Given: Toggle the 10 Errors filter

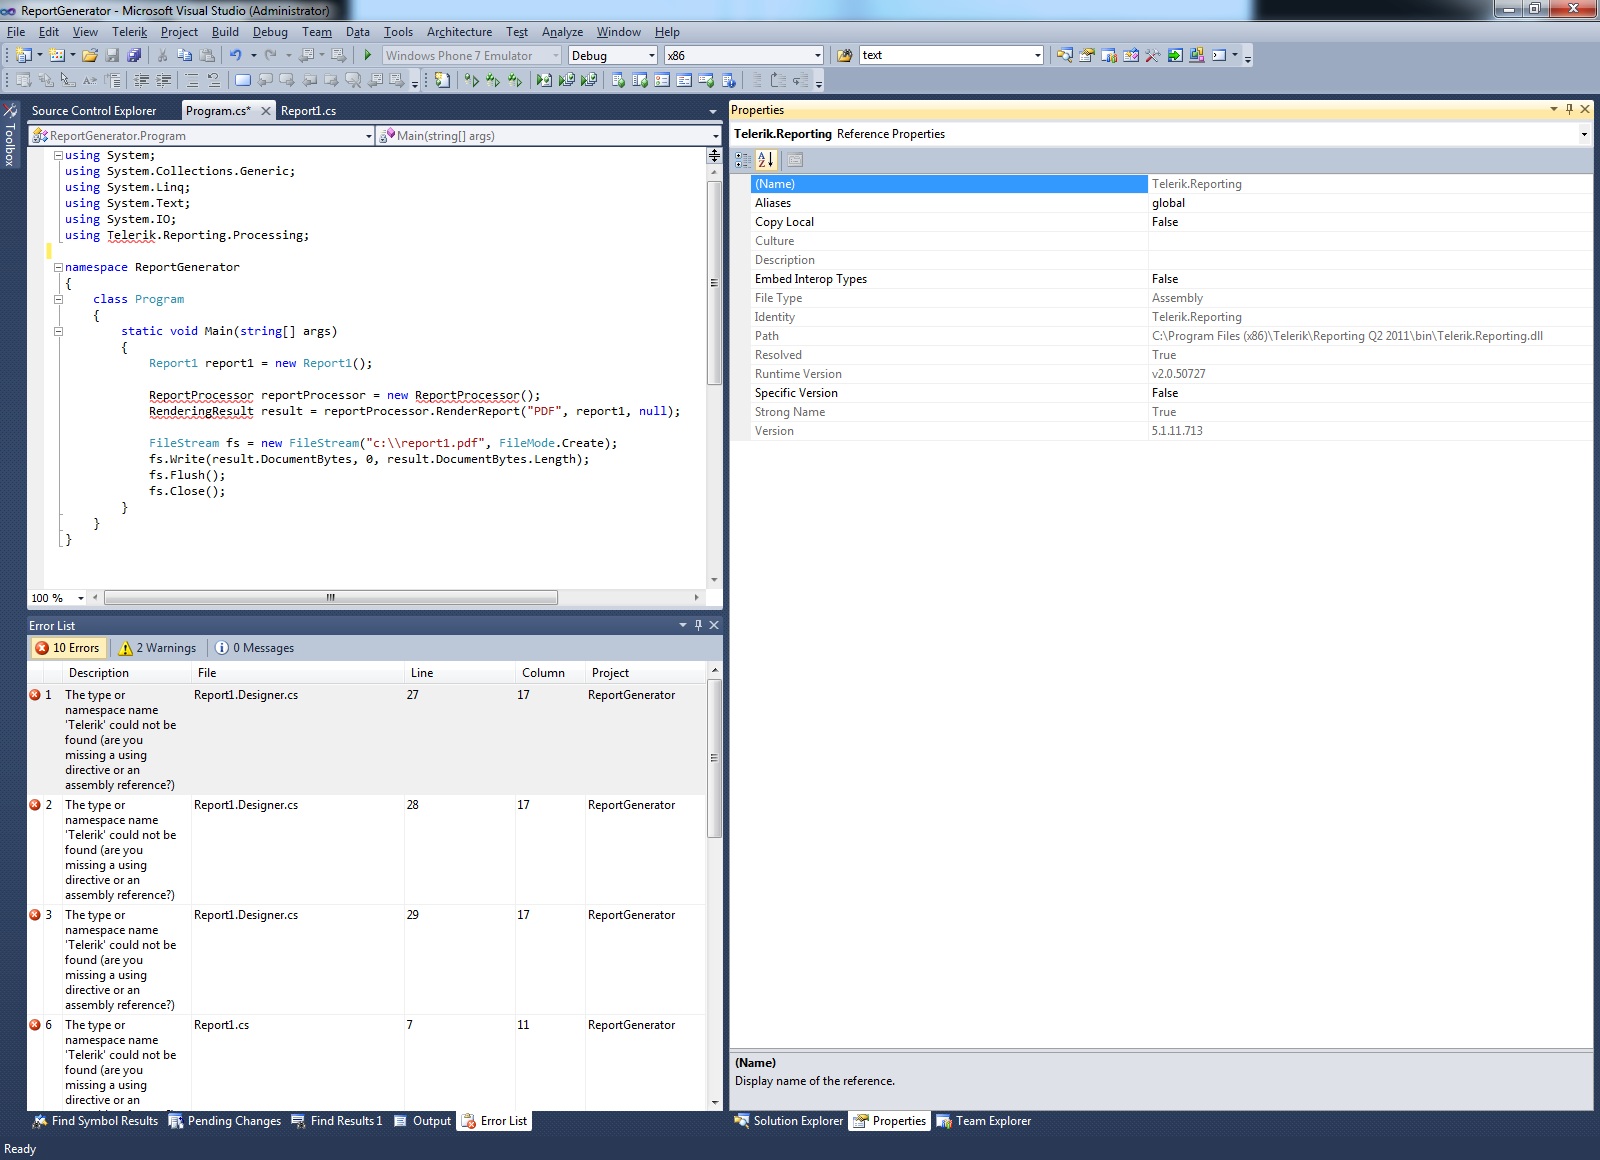Looking at the screenshot, I should [x=67, y=648].
